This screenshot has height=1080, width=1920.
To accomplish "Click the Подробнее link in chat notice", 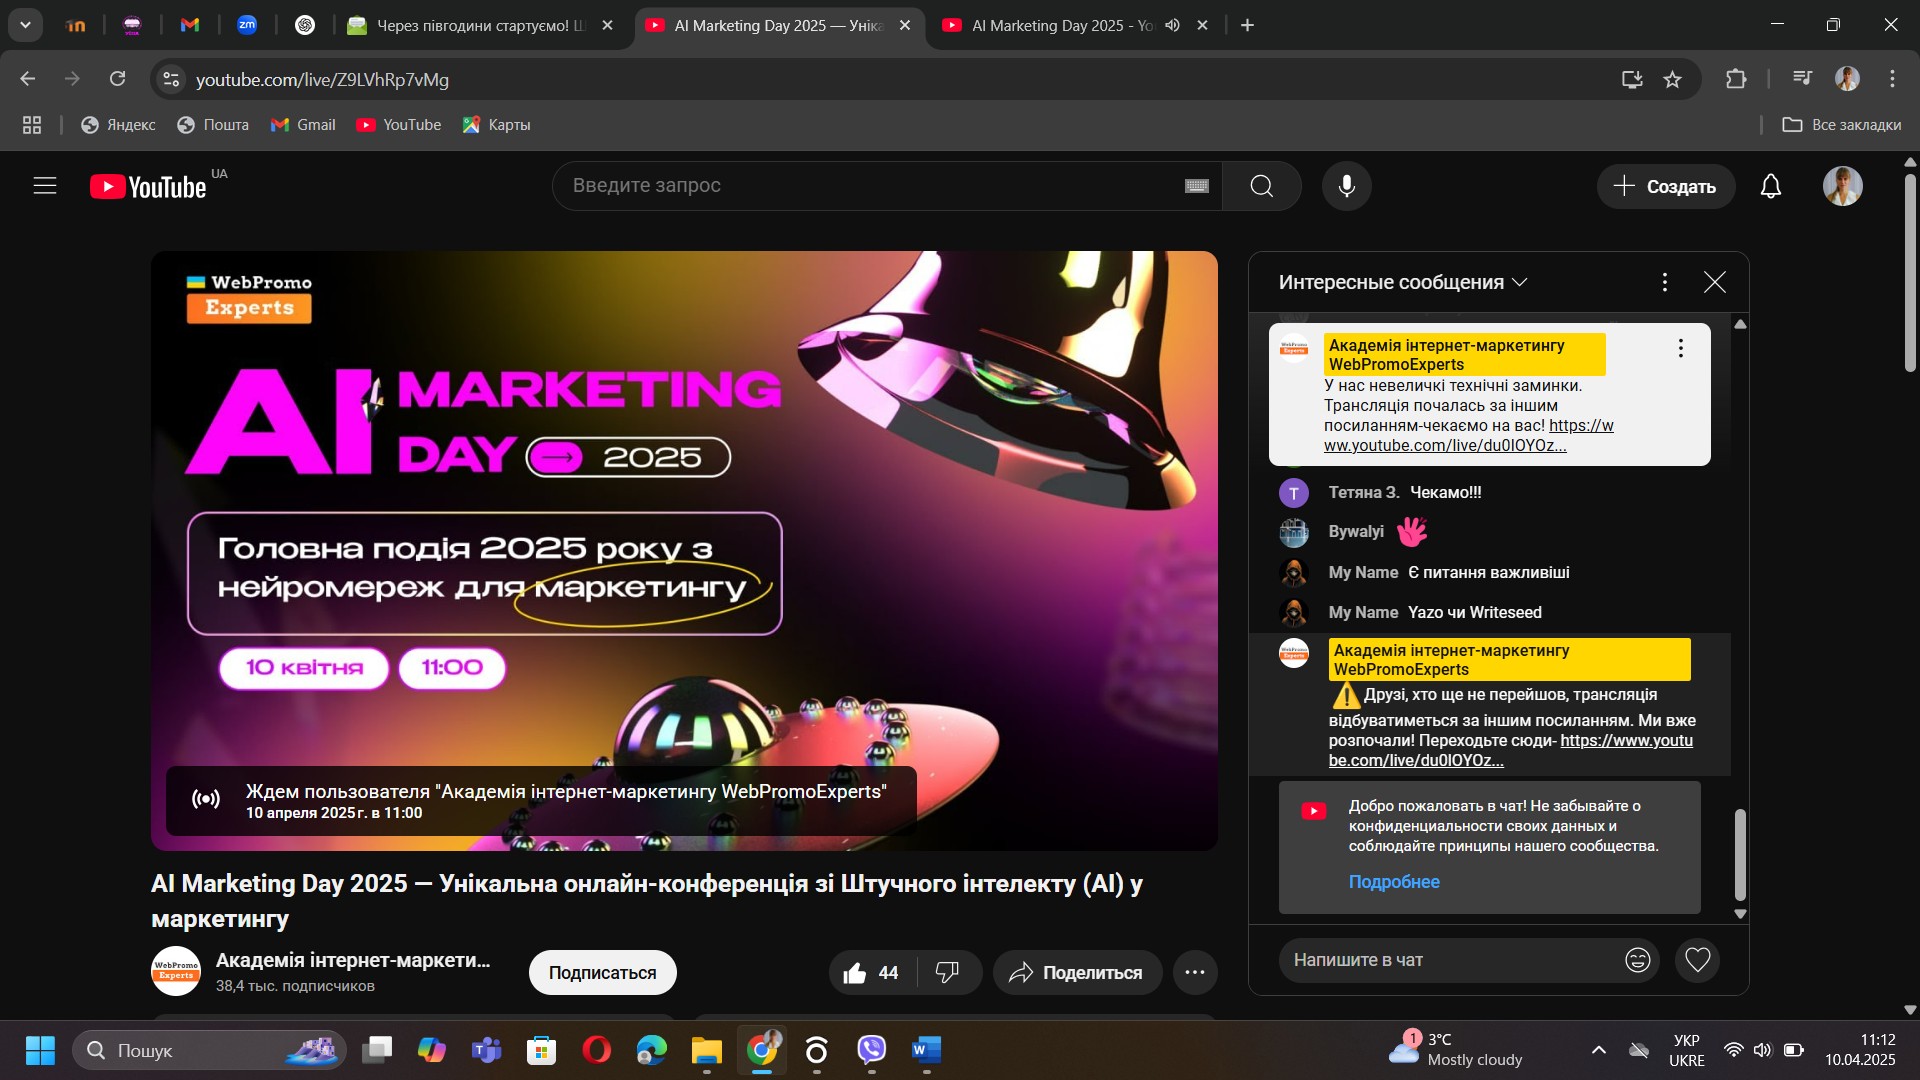I will [1393, 882].
